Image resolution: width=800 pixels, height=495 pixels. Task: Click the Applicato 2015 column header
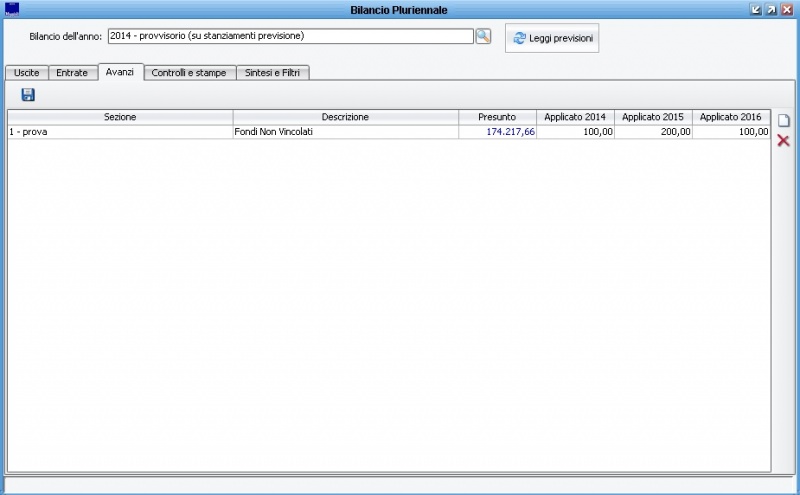click(653, 117)
